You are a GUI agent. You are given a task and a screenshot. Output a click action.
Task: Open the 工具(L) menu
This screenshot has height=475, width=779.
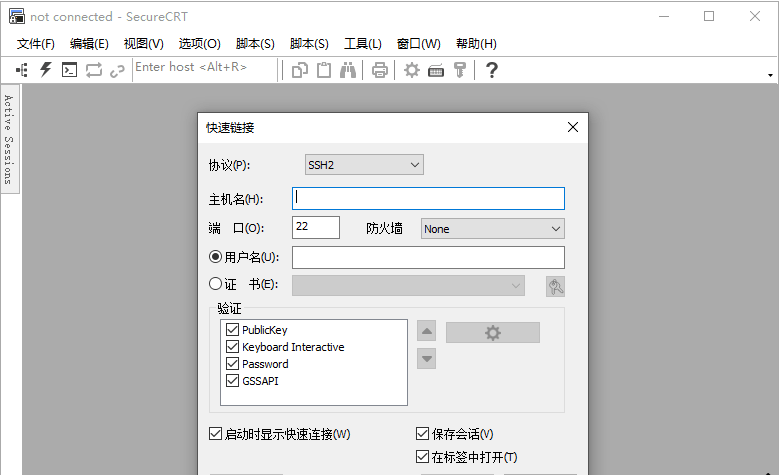coord(362,43)
